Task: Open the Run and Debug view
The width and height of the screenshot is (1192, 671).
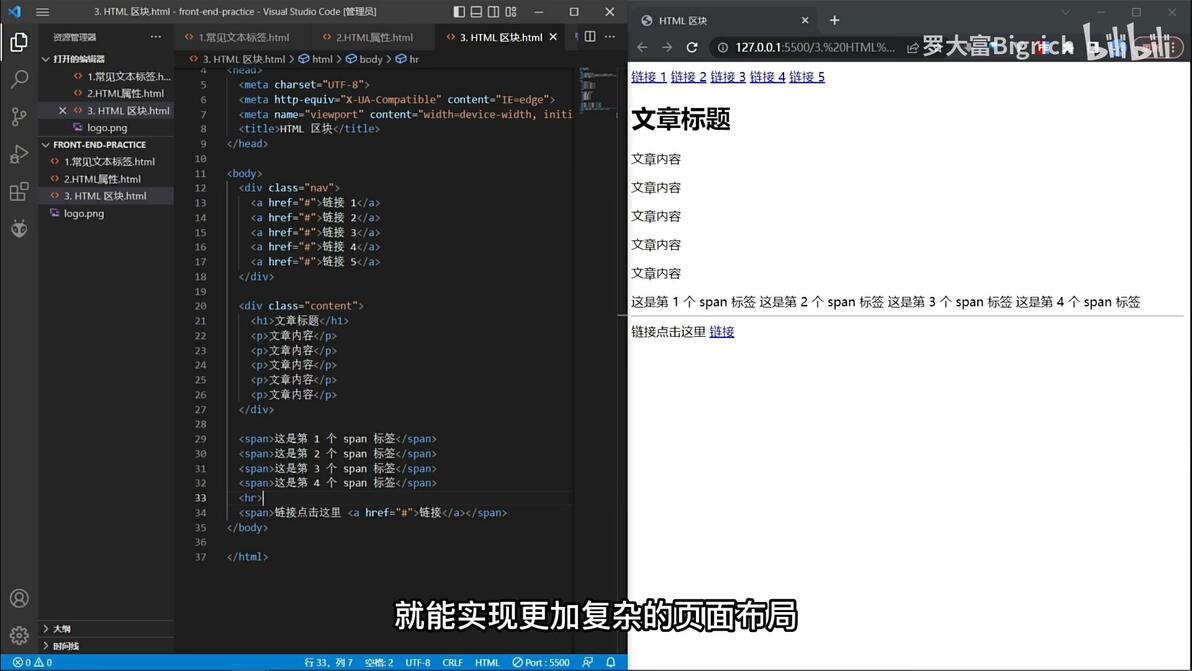Action: (x=19, y=154)
